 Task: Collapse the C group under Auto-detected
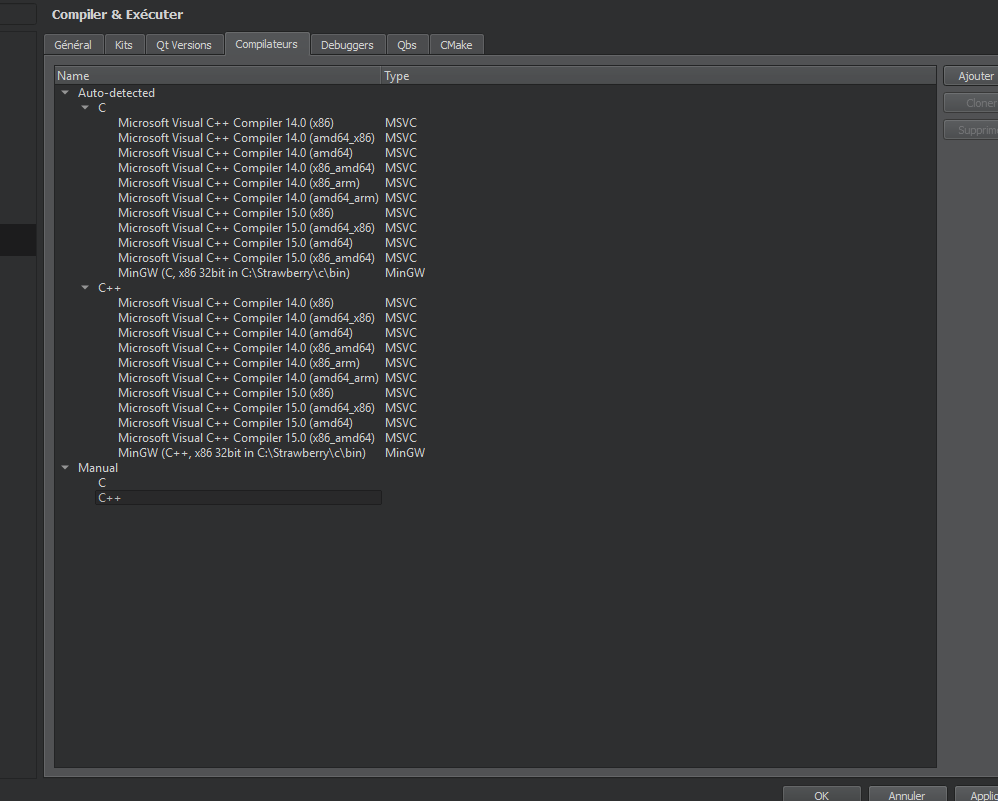[85, 108]
